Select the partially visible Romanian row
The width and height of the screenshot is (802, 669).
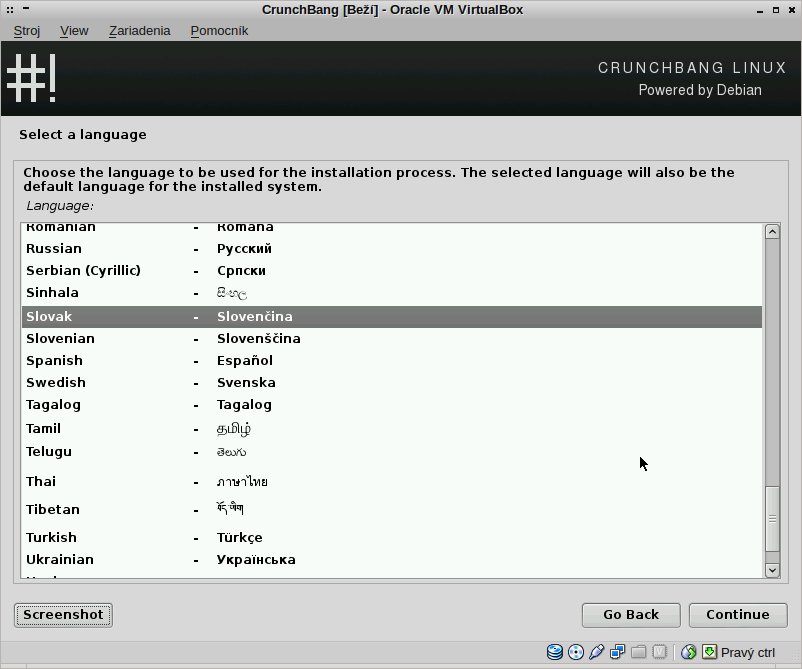(x=392, y=229)
